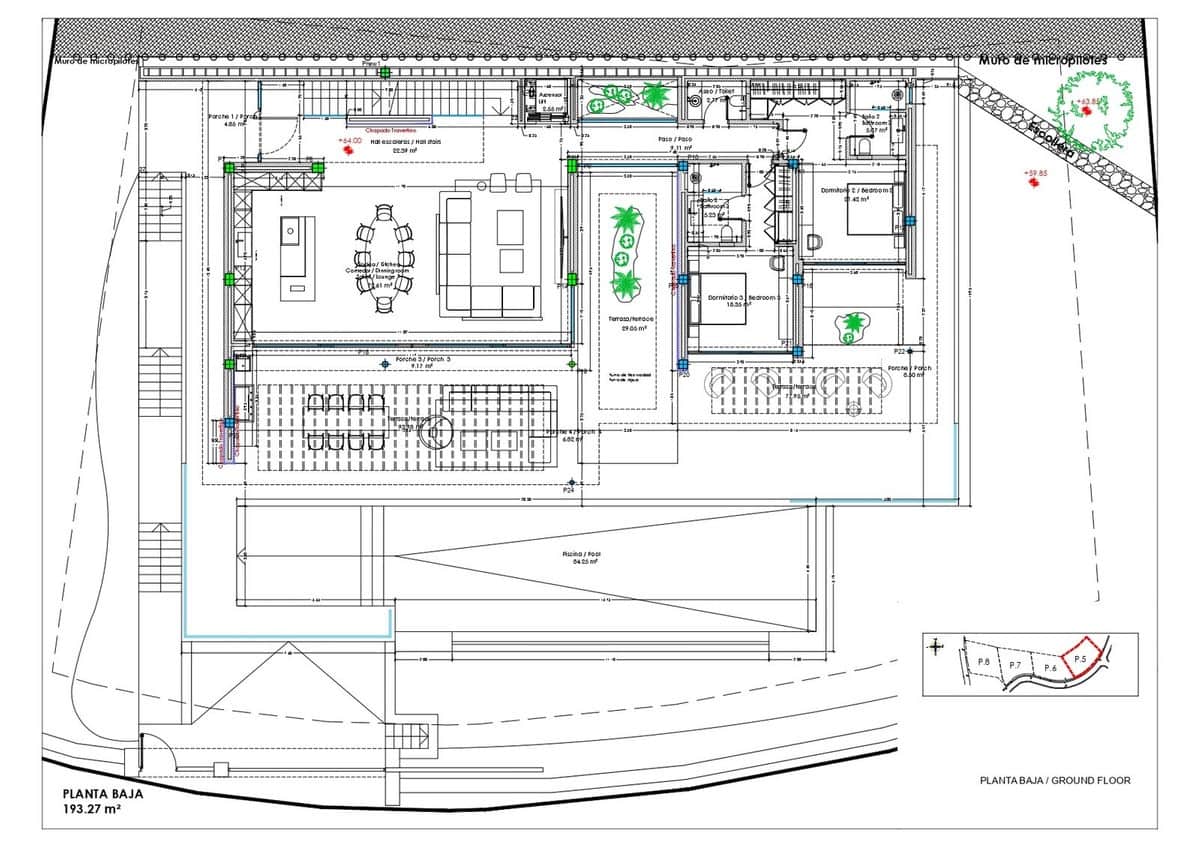Screen dimensions: 1200x848
Task: Click the red +59.85 elevation marker
Action: coord(1036,177)
